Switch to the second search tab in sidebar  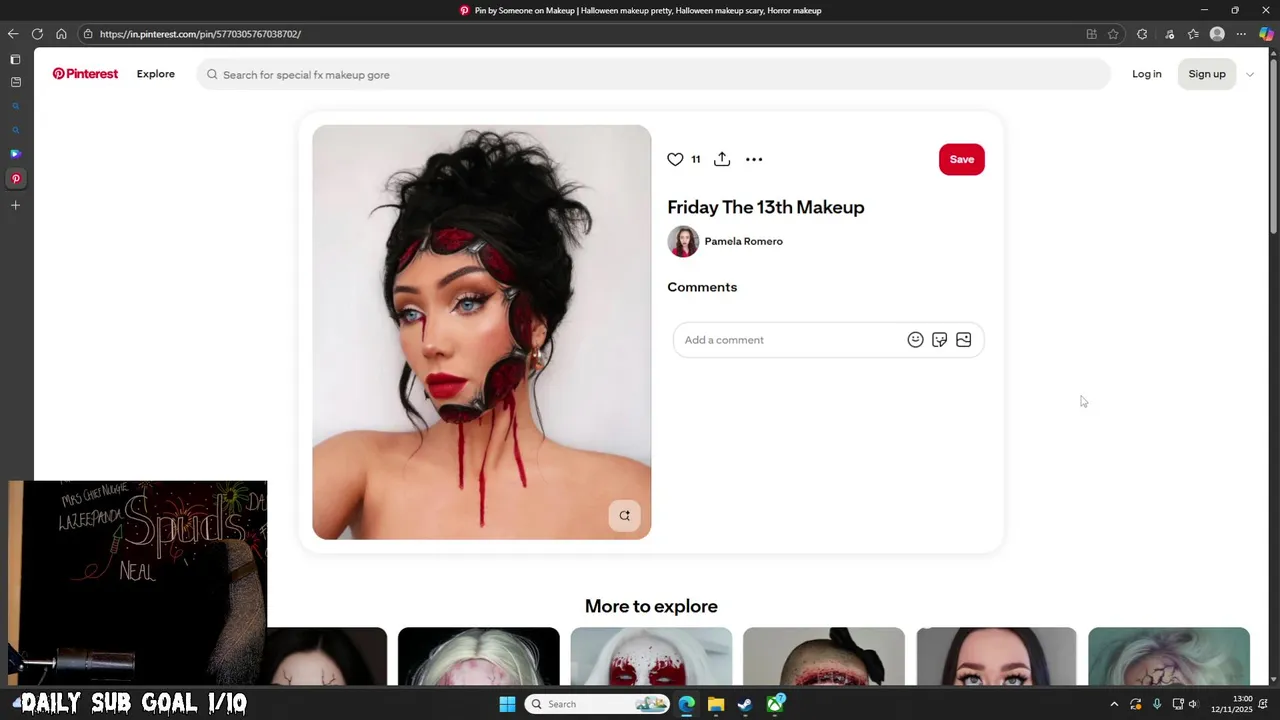tap(15, 130)
